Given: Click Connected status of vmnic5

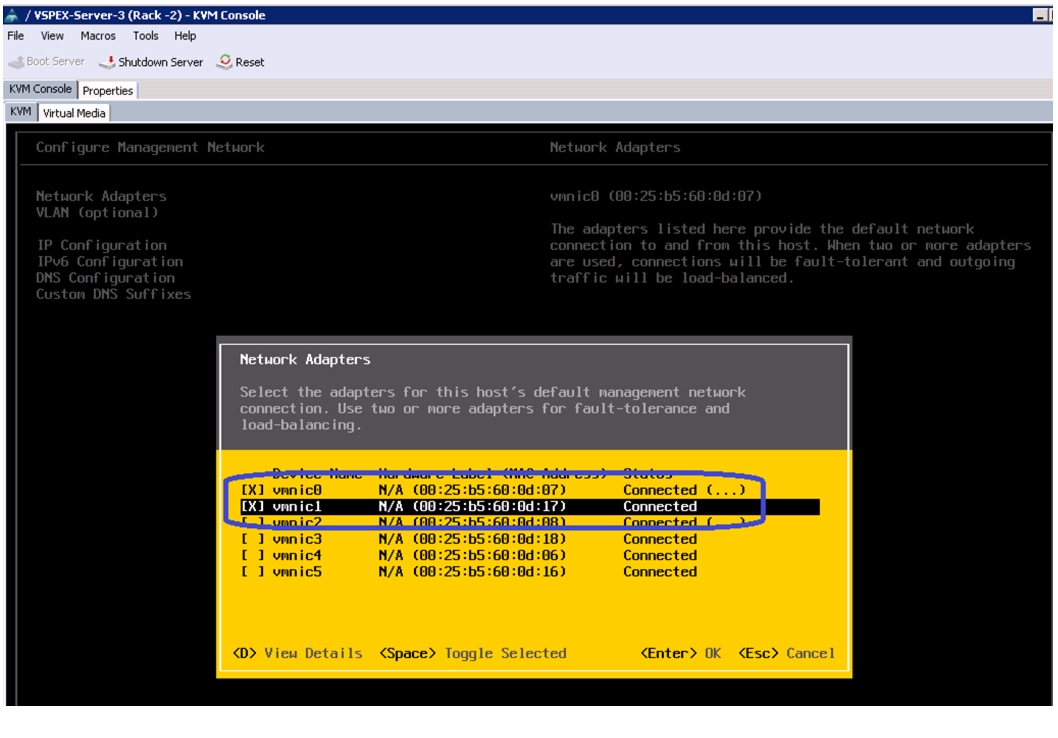Looking at the screenshot, I should pos(660,571).
